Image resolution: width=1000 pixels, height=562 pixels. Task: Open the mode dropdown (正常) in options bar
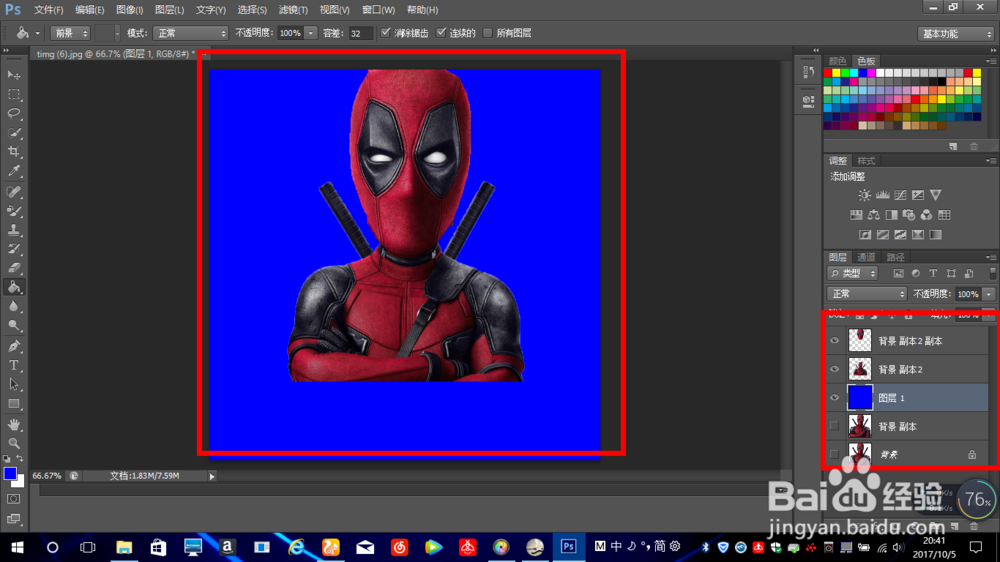pyautogui.click(x=190, y=33)
